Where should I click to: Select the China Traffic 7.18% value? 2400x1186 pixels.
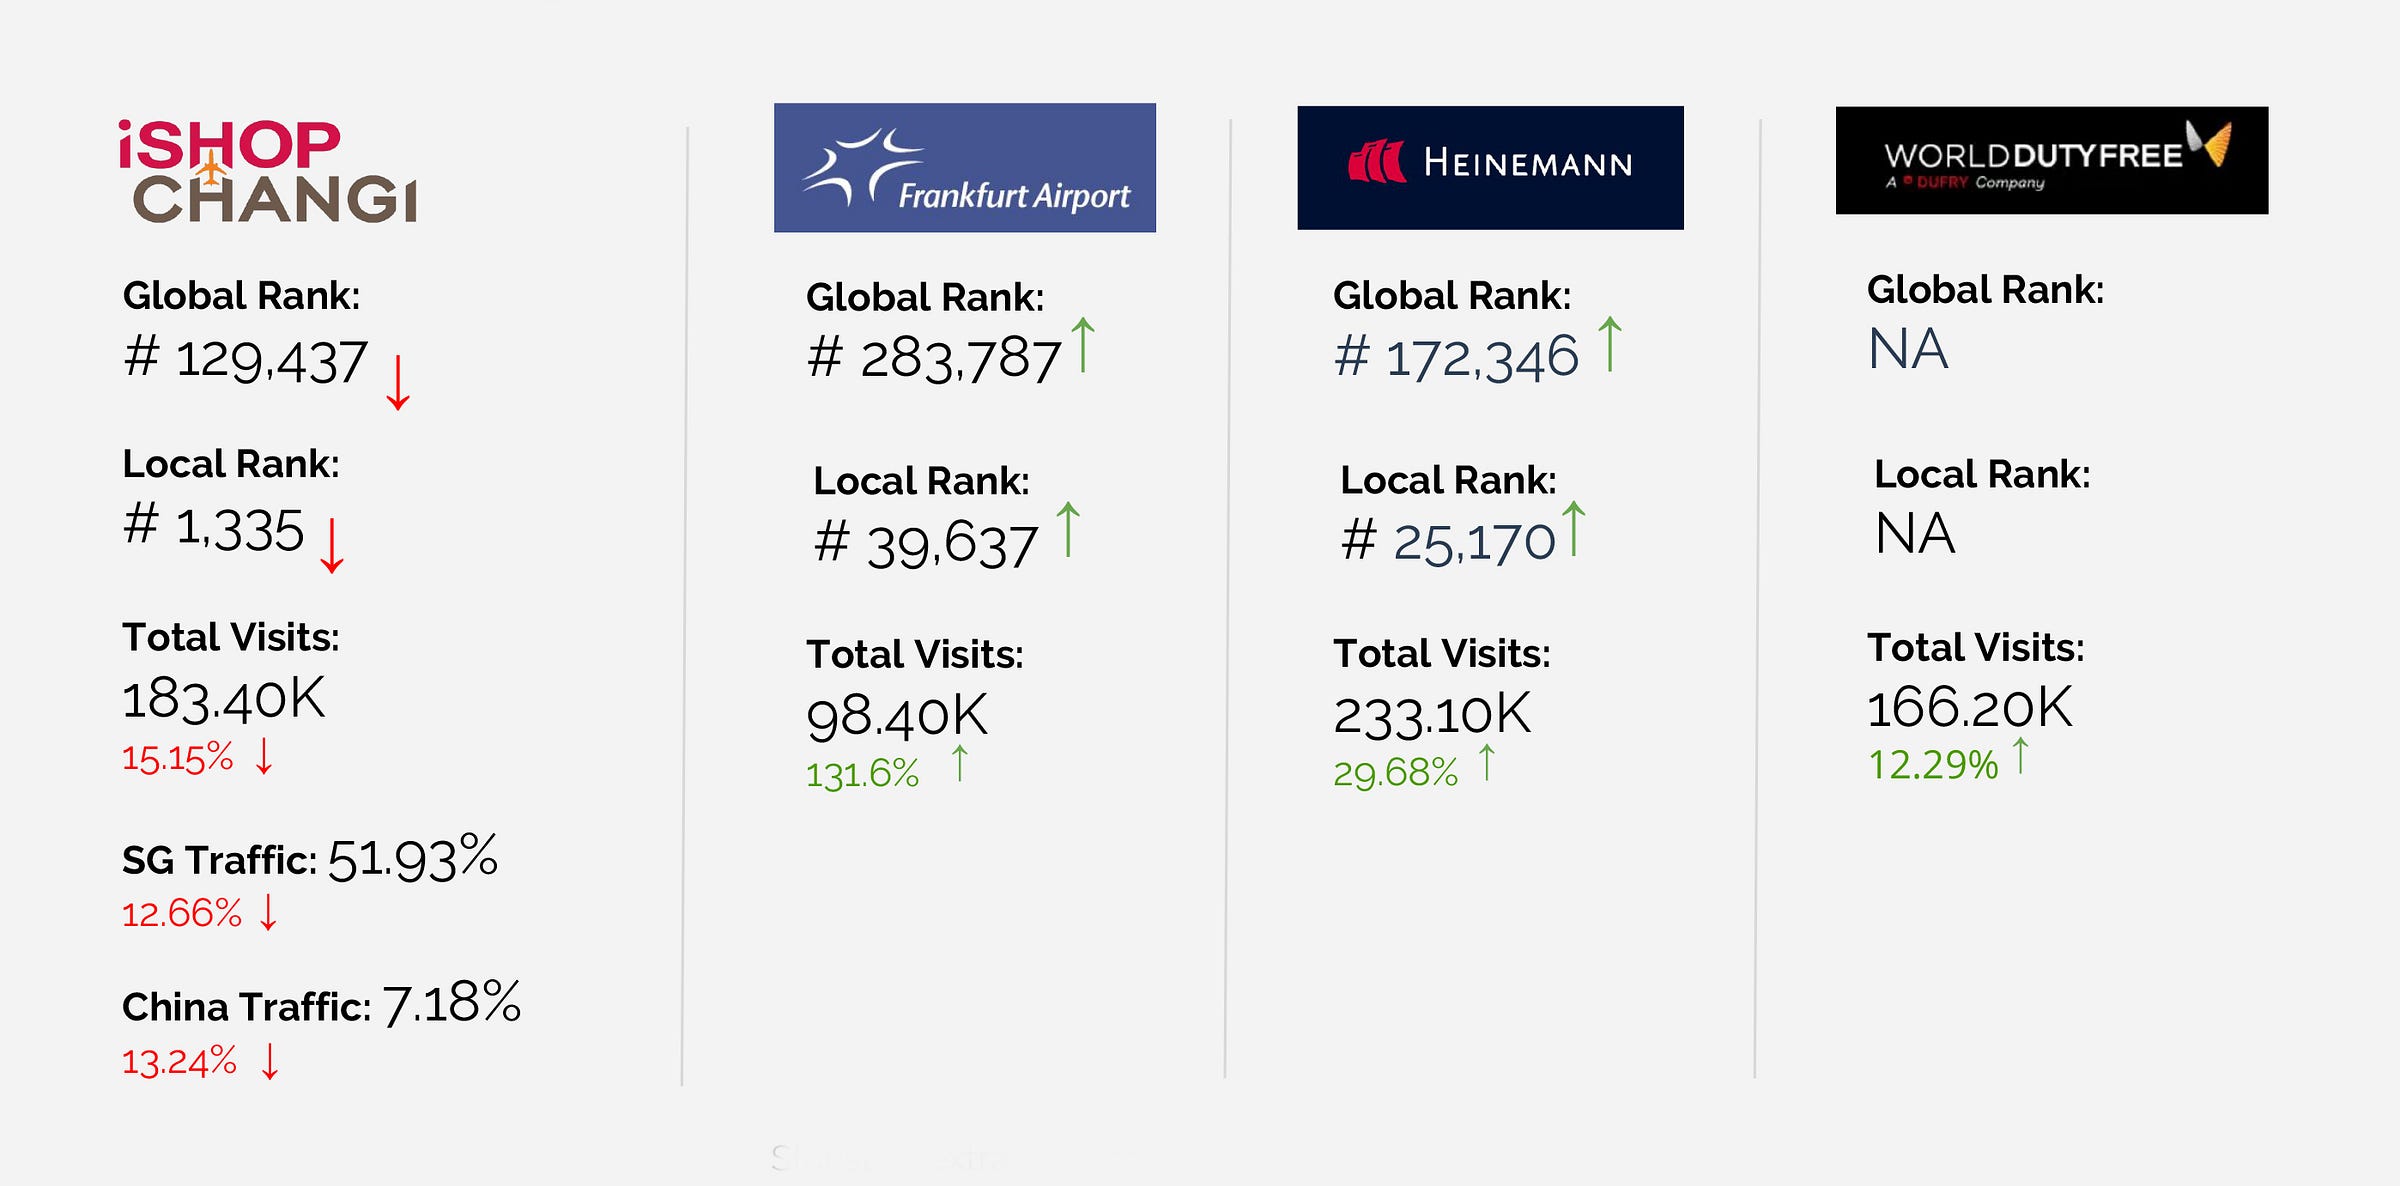pos(451,1003)
